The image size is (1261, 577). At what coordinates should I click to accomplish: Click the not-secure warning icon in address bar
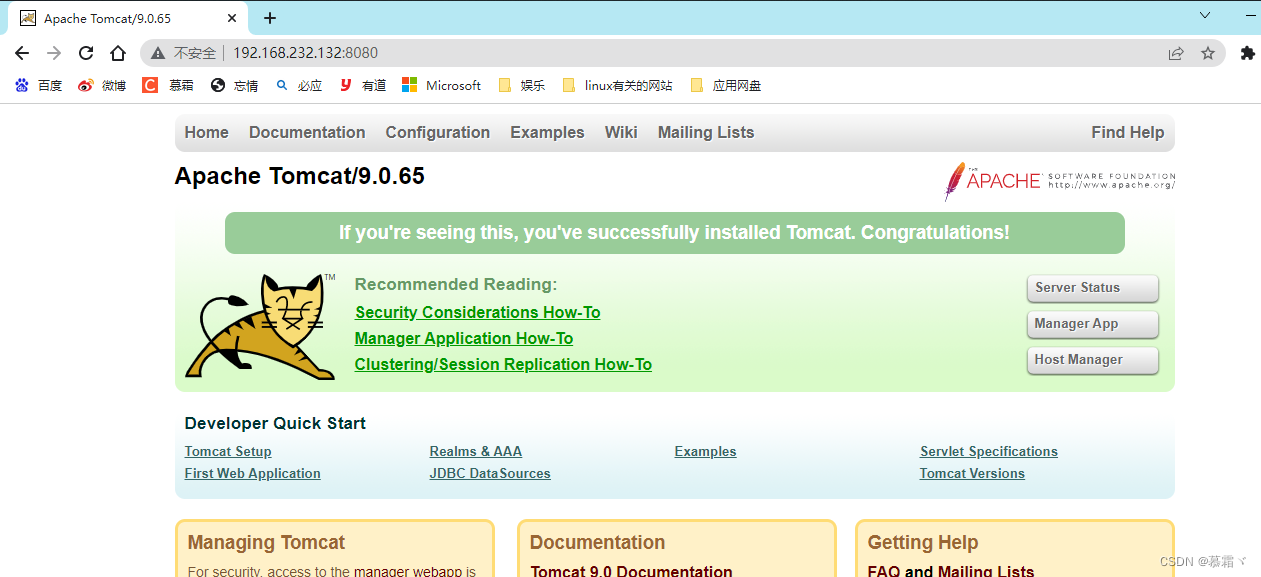click(x=158, y=53)
